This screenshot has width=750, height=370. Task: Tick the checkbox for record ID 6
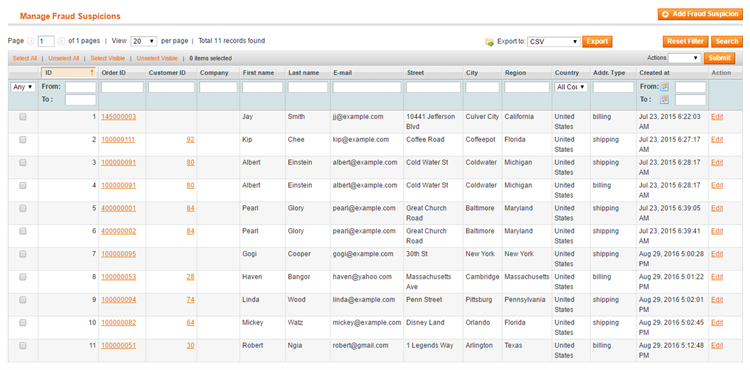click(22, 231)
